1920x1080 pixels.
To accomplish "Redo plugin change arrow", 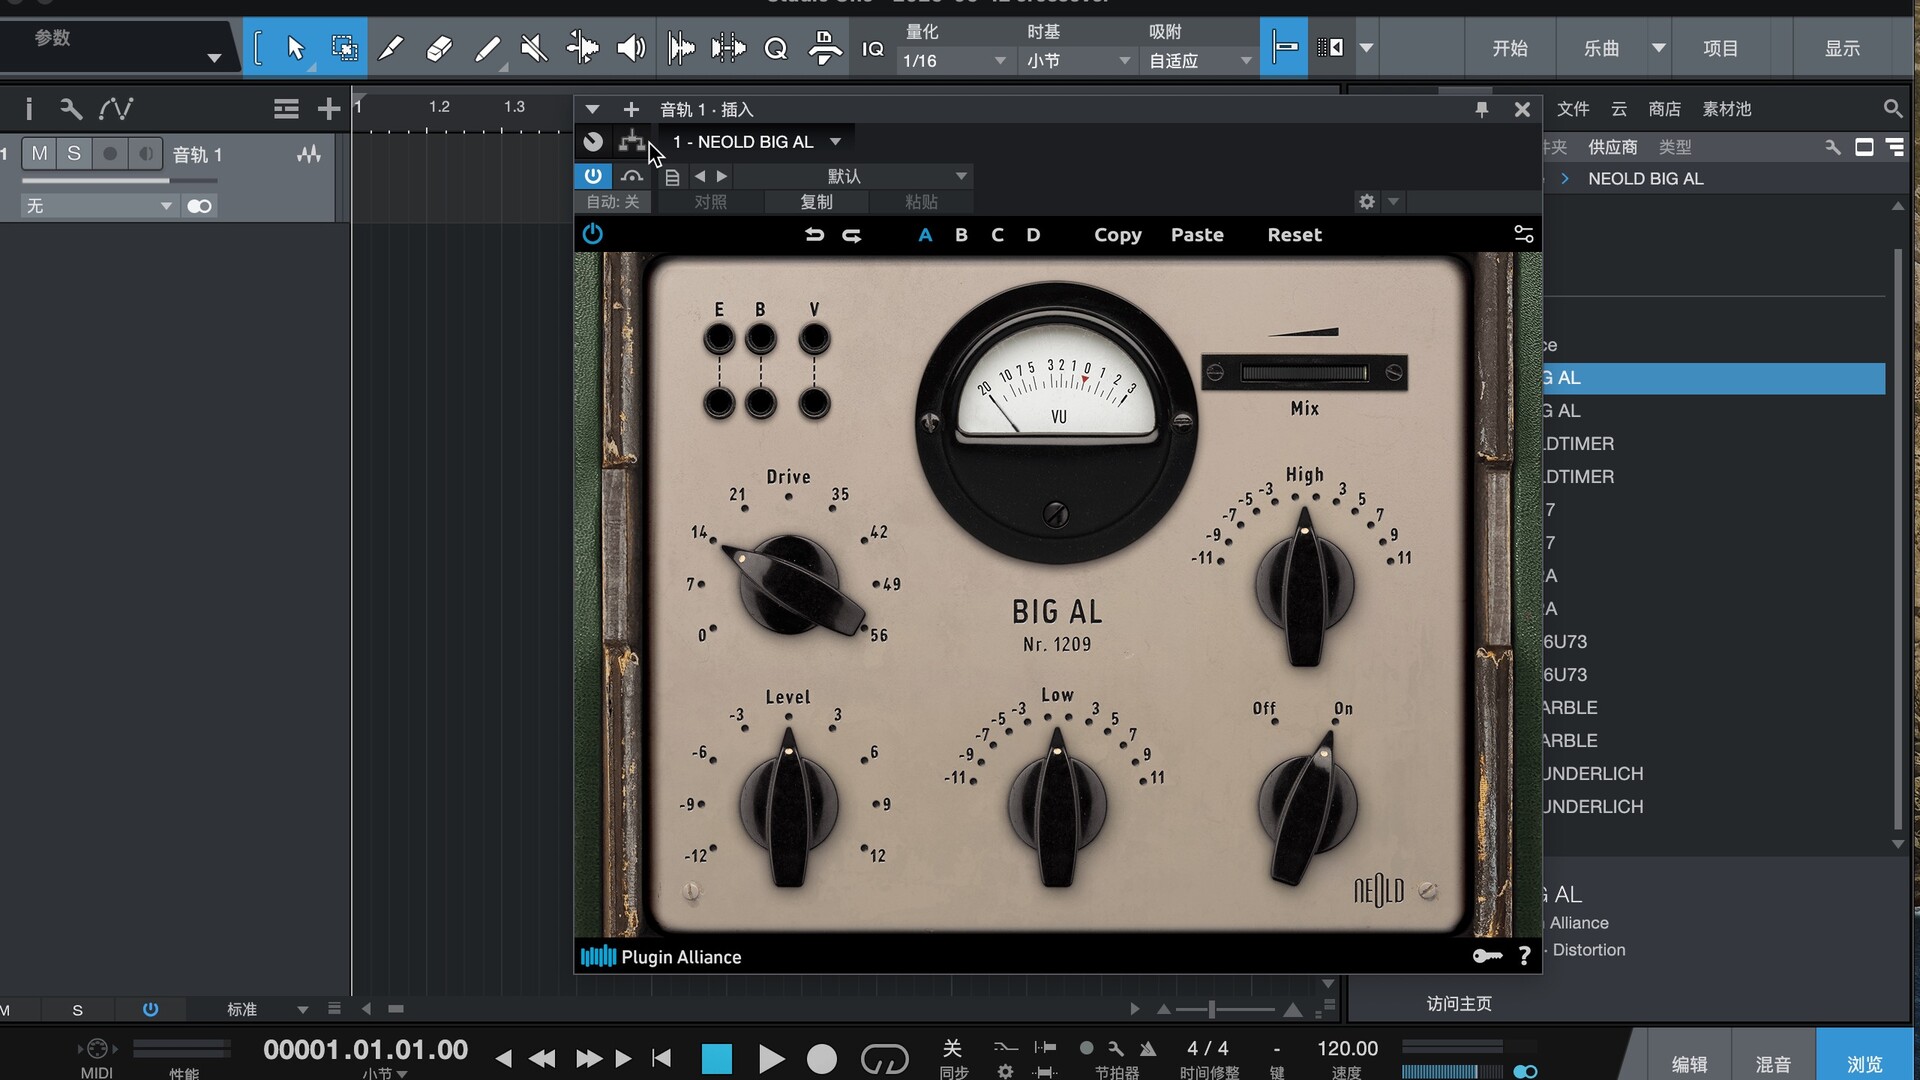I will point(852,235).
